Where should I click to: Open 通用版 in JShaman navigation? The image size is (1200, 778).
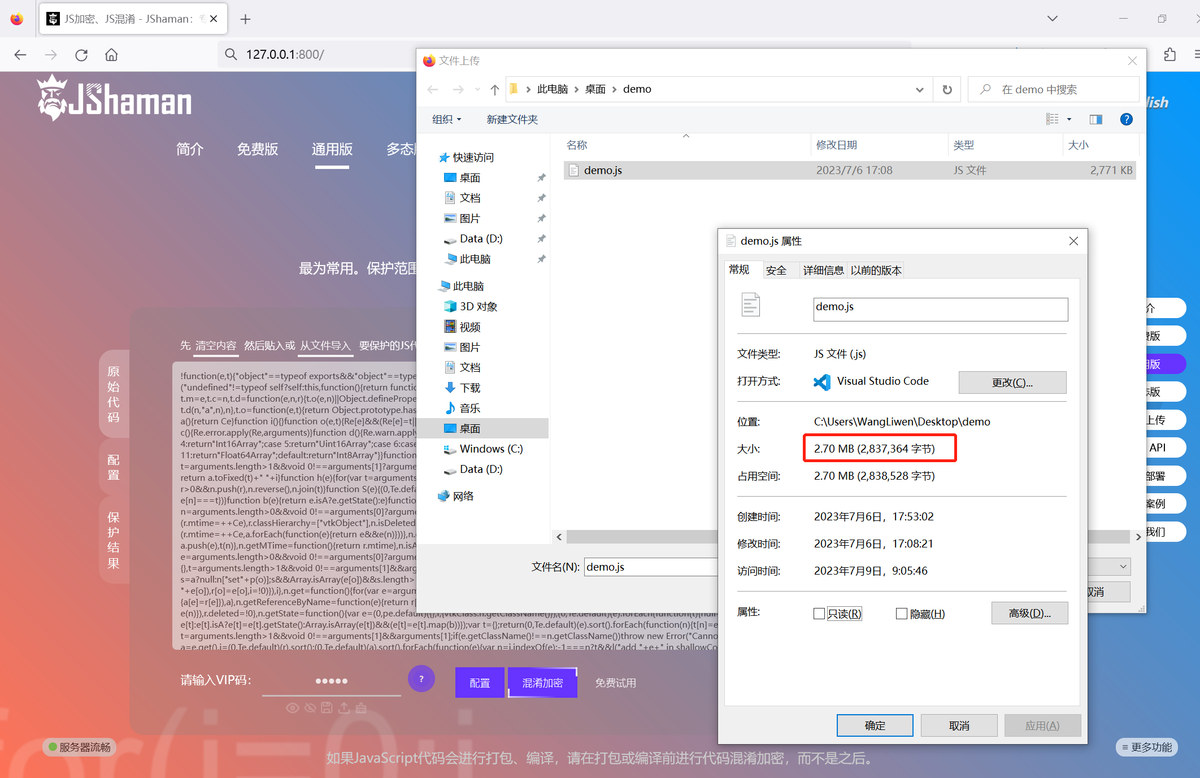332,149
